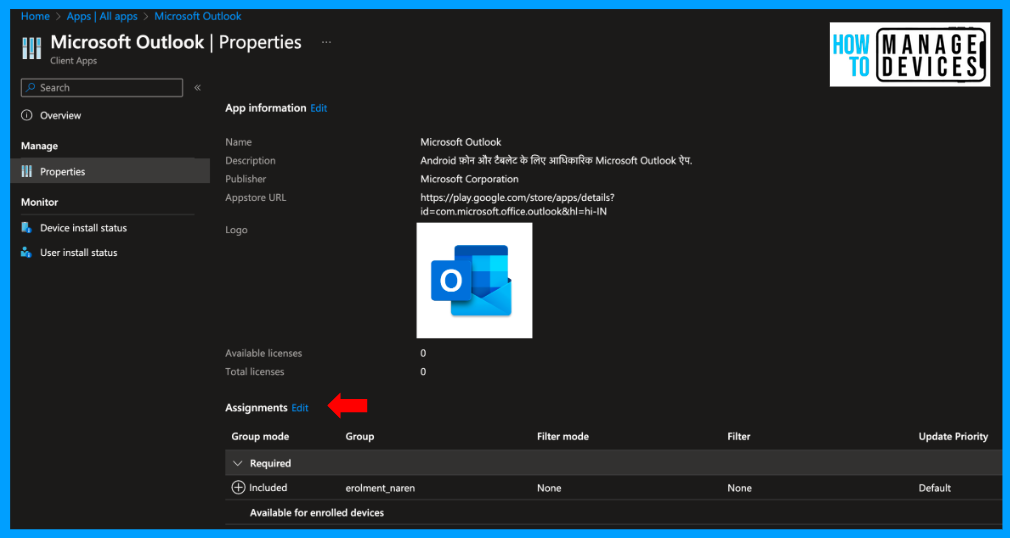Open Device install status page
Screen dimensions: 1010x538
click(x=83, y=227)
